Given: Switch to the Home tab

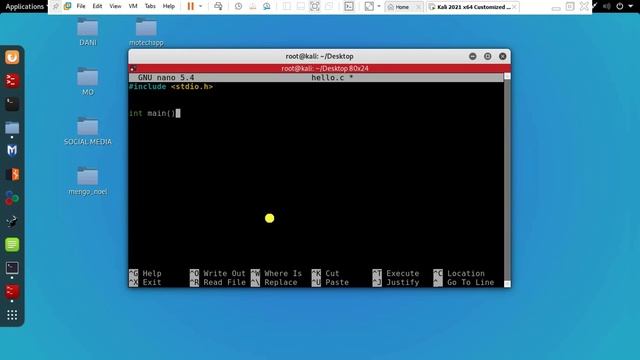Looking at the screenshot, I should tap(403, 7).
